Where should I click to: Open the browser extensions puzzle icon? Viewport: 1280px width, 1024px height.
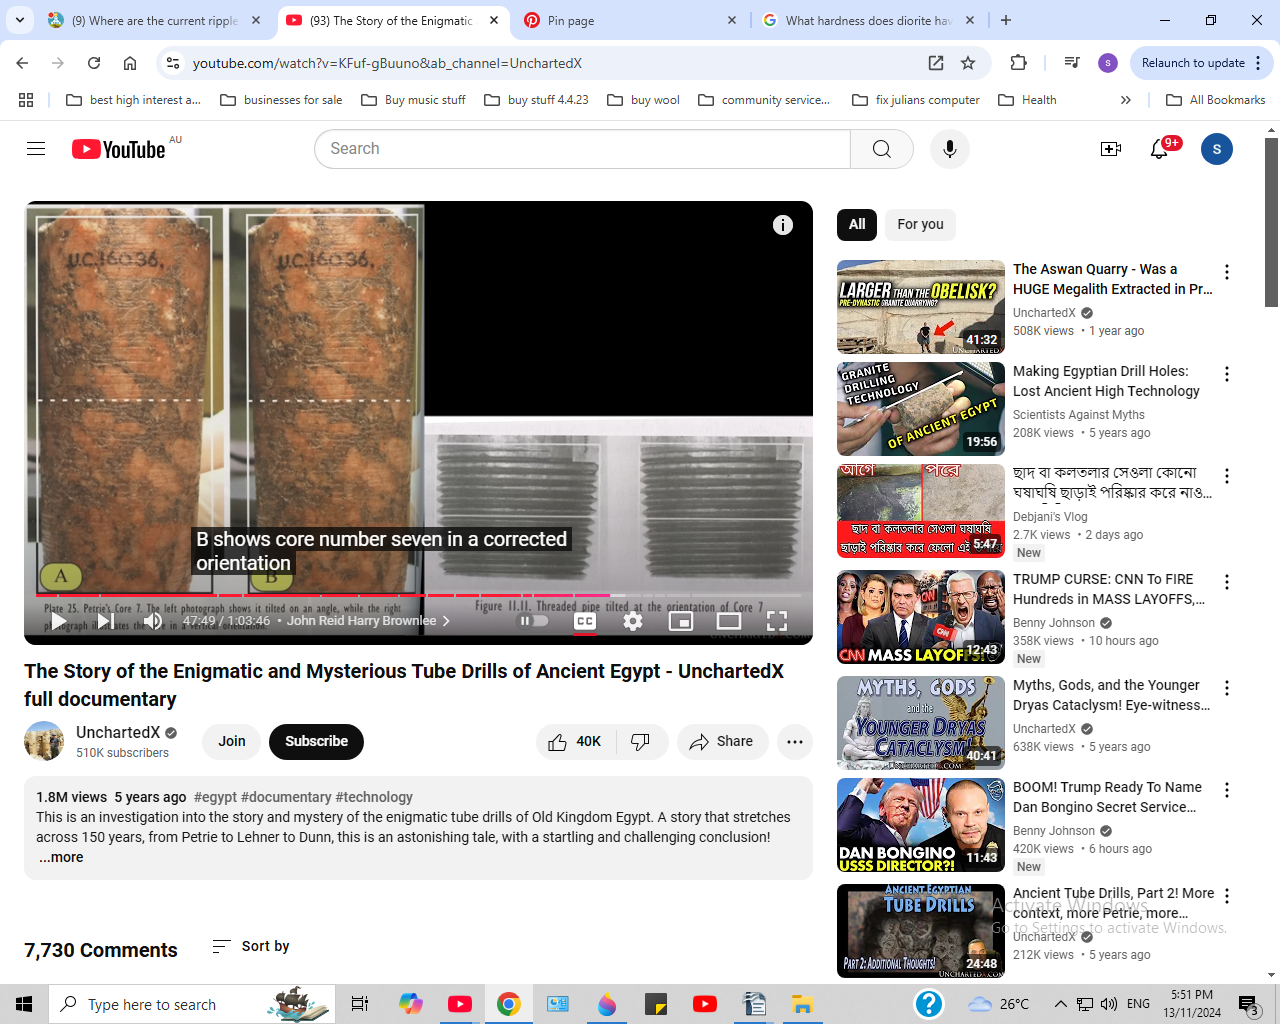pyautogui.click(x=1018, y=63)
